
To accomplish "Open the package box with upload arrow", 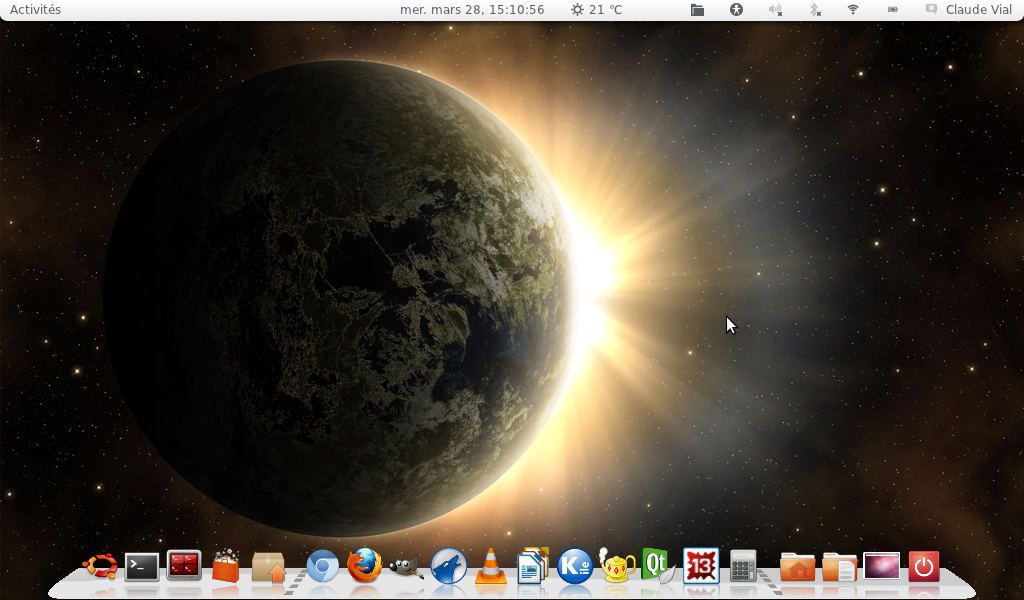I will coord(268,566).
